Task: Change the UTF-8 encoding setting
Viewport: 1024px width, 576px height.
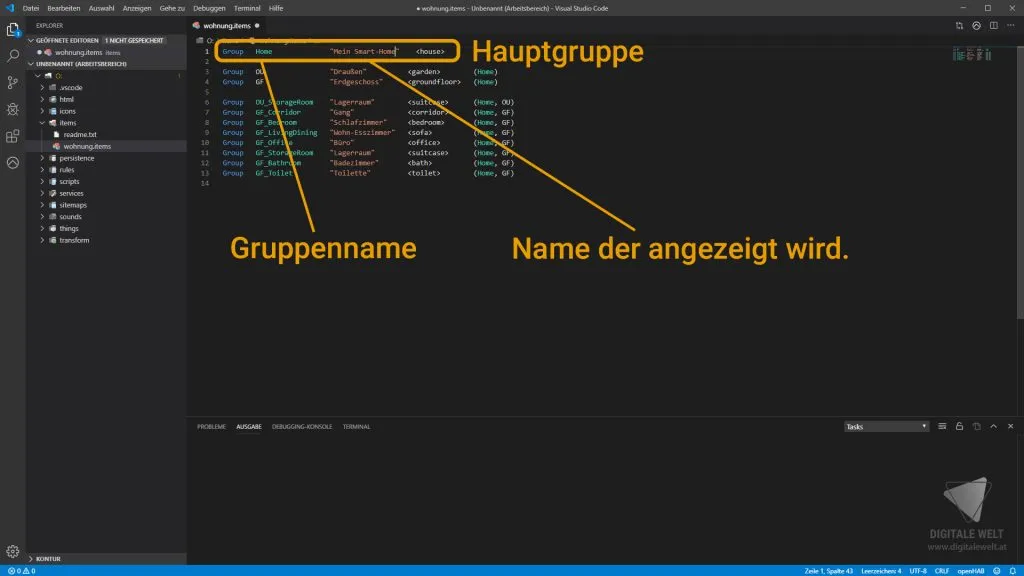Action: click(918, 571)
